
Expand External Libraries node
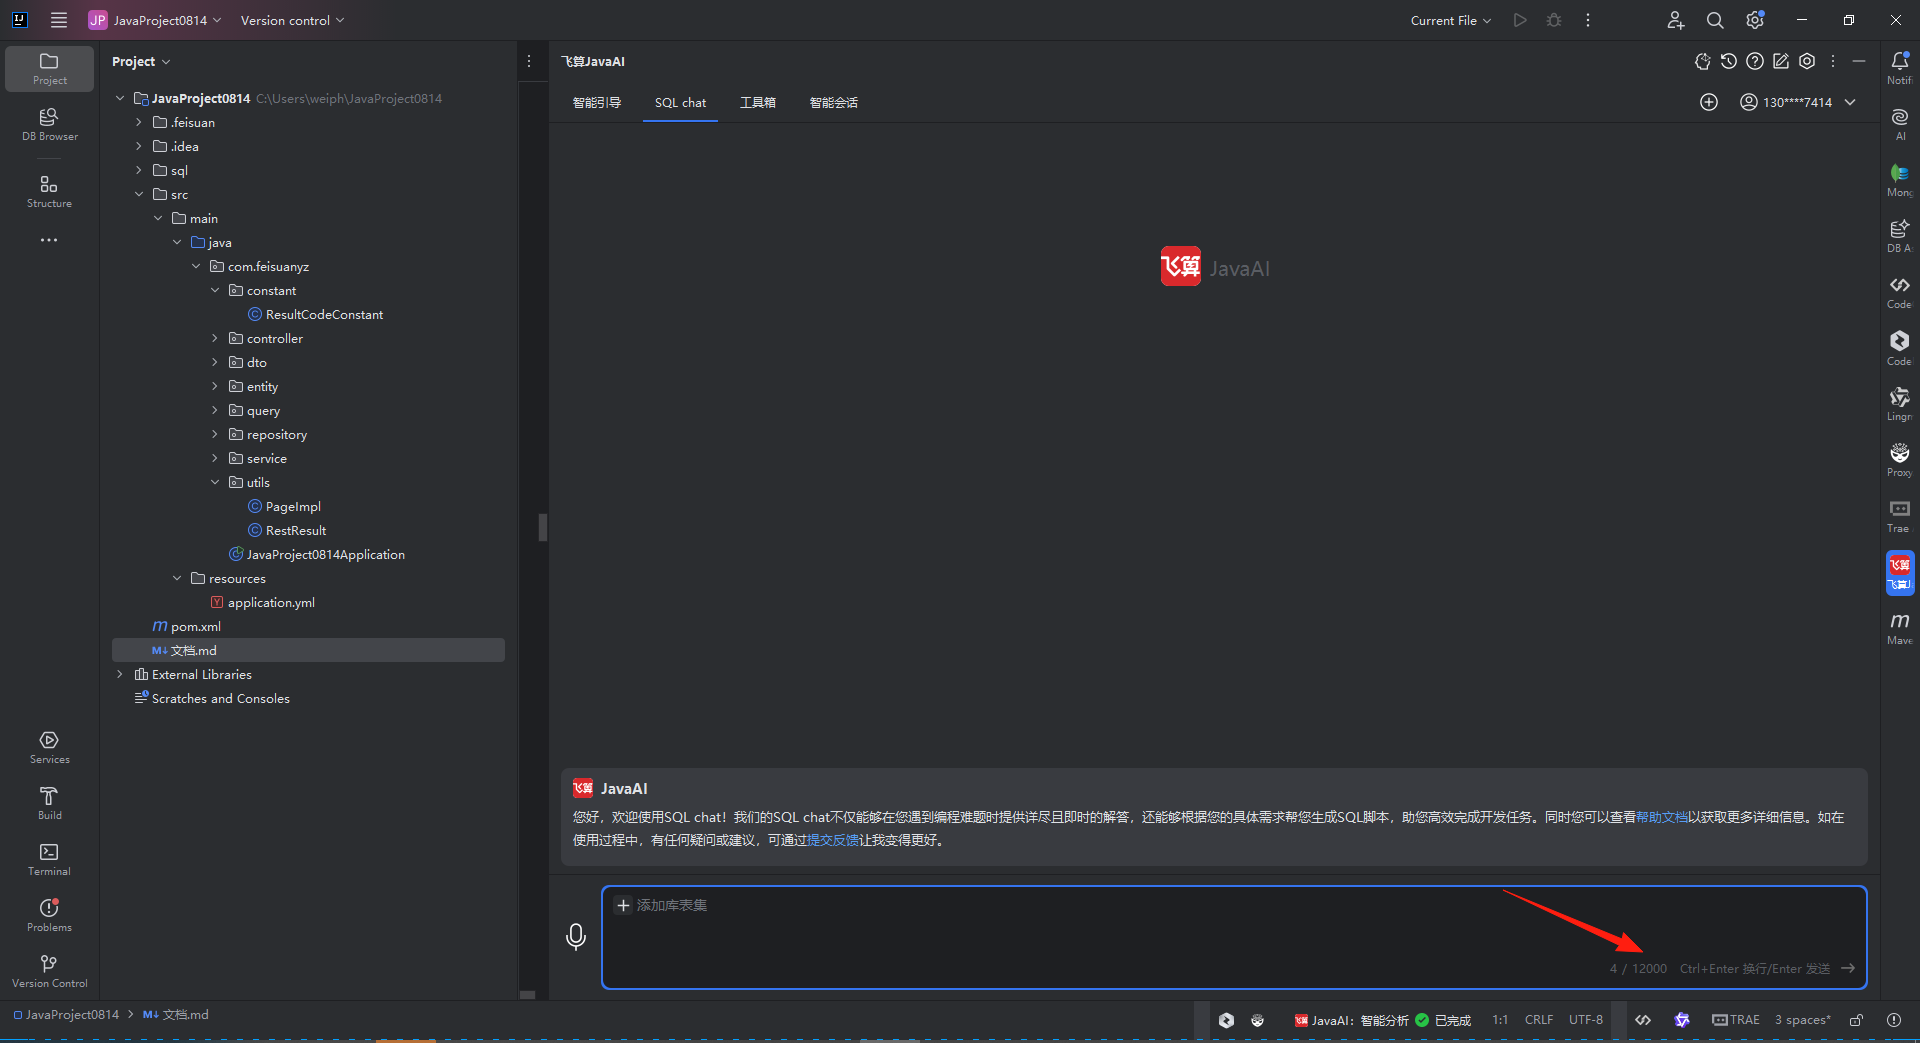click(x=120, y=674)
